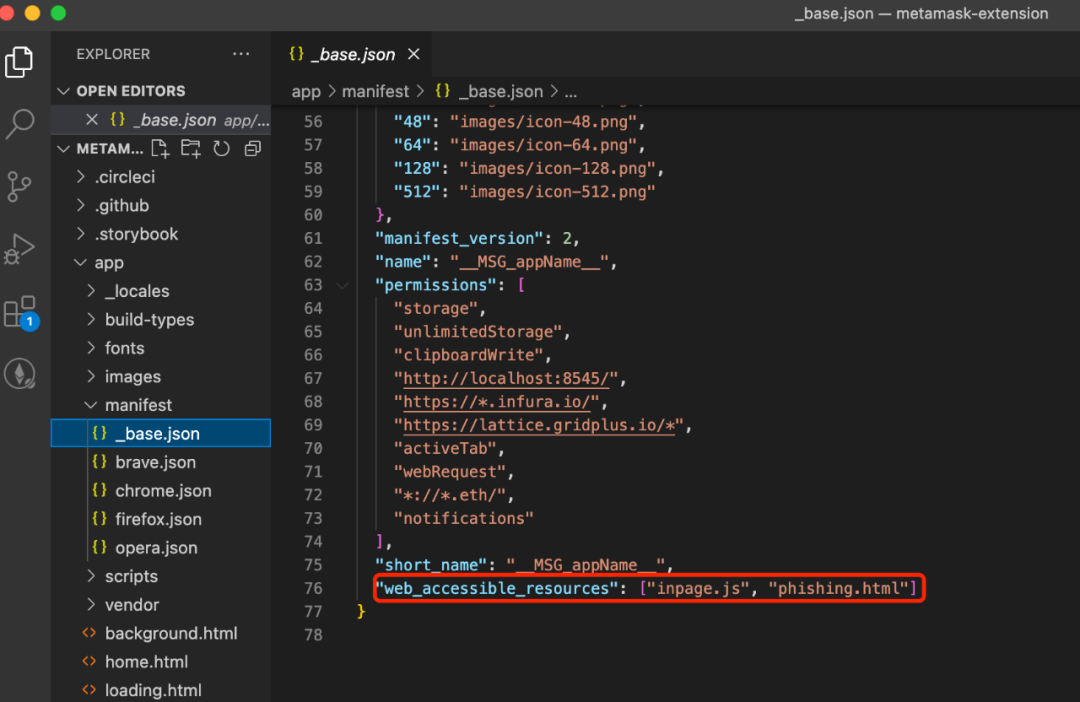Open background.html file
This screenshot has height=702, width=1080.
(x=160, y=633)
